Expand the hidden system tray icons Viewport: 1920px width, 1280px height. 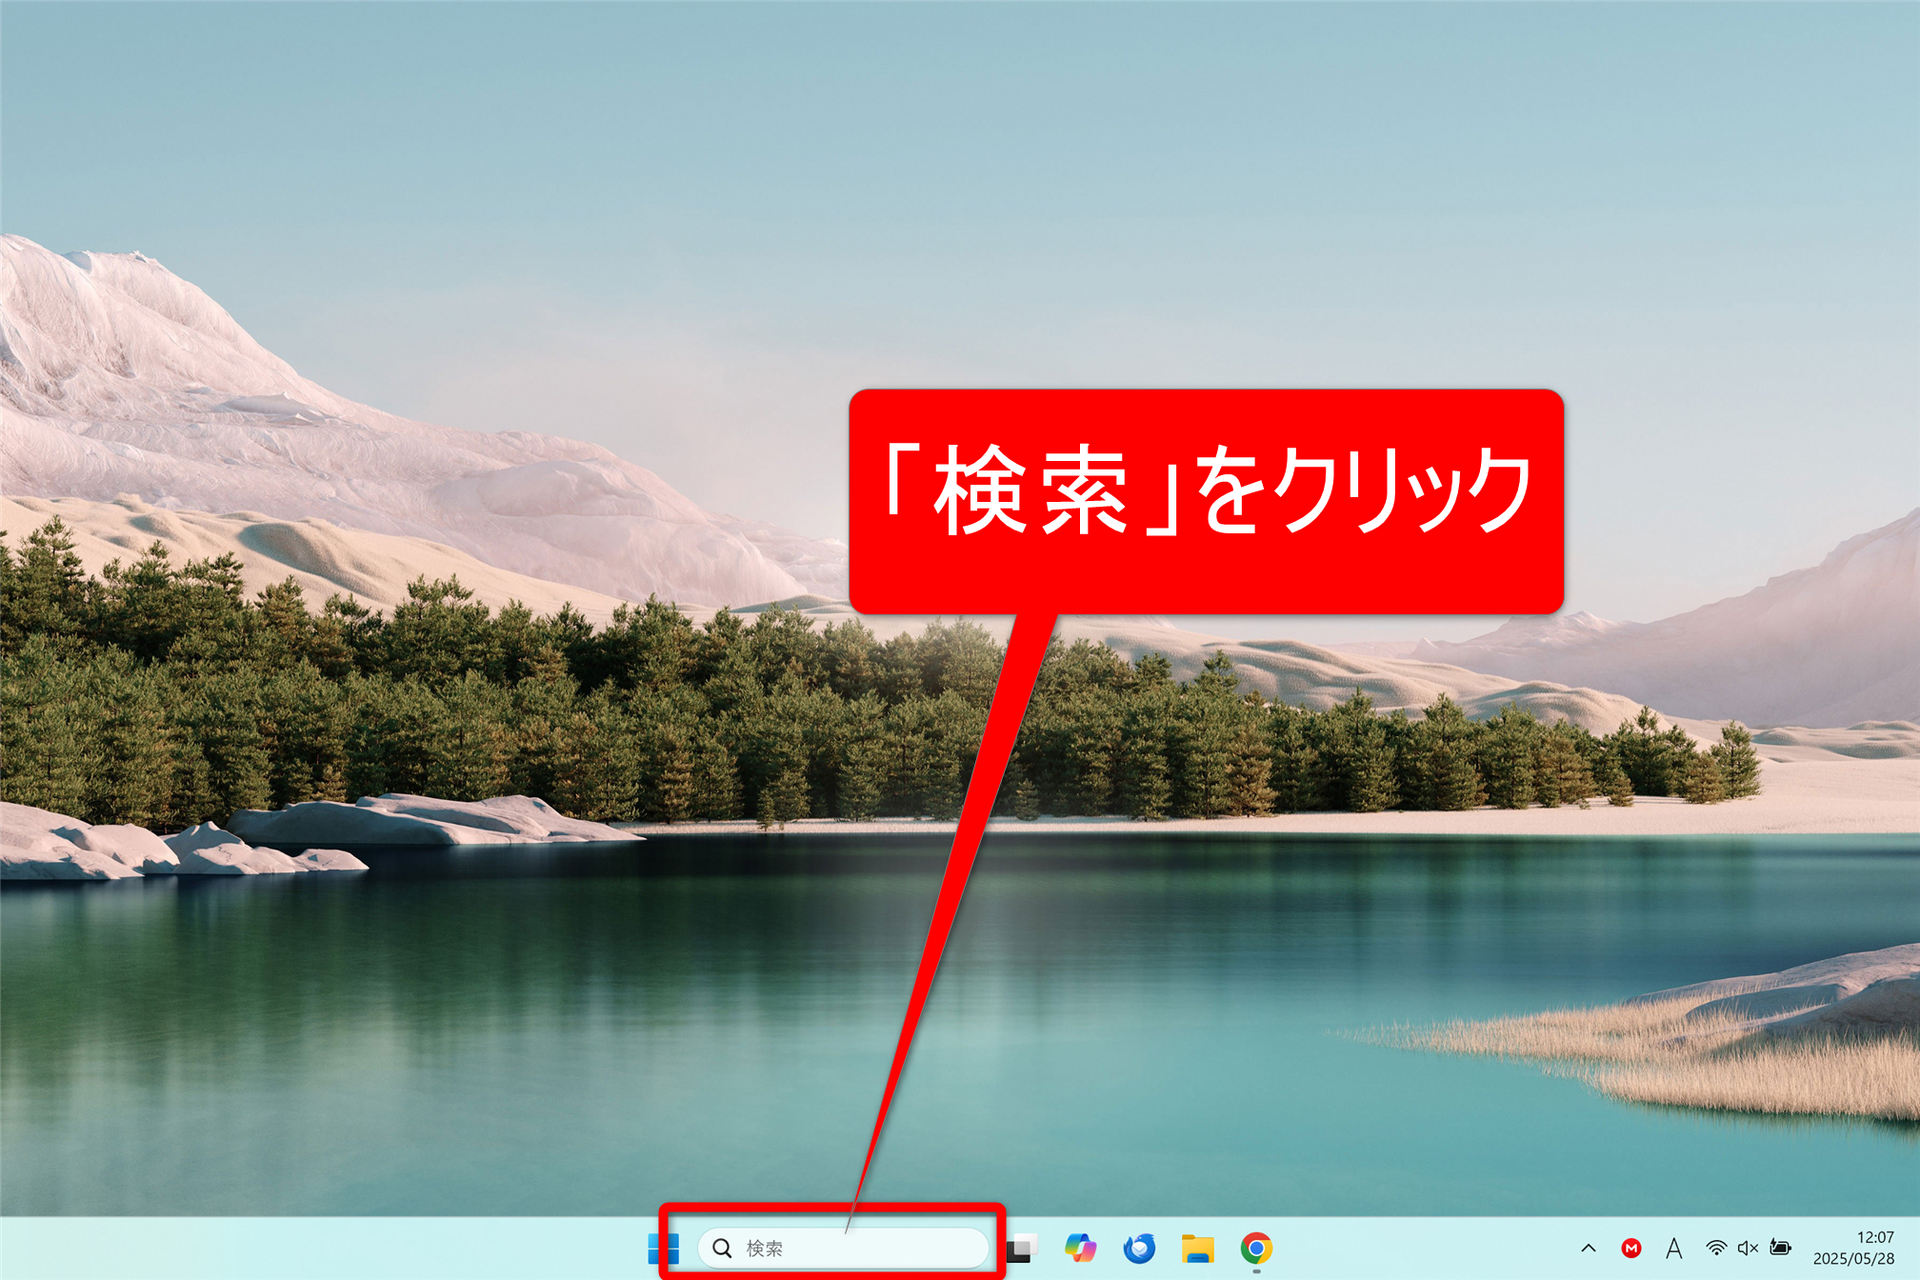(1589, 1248)
